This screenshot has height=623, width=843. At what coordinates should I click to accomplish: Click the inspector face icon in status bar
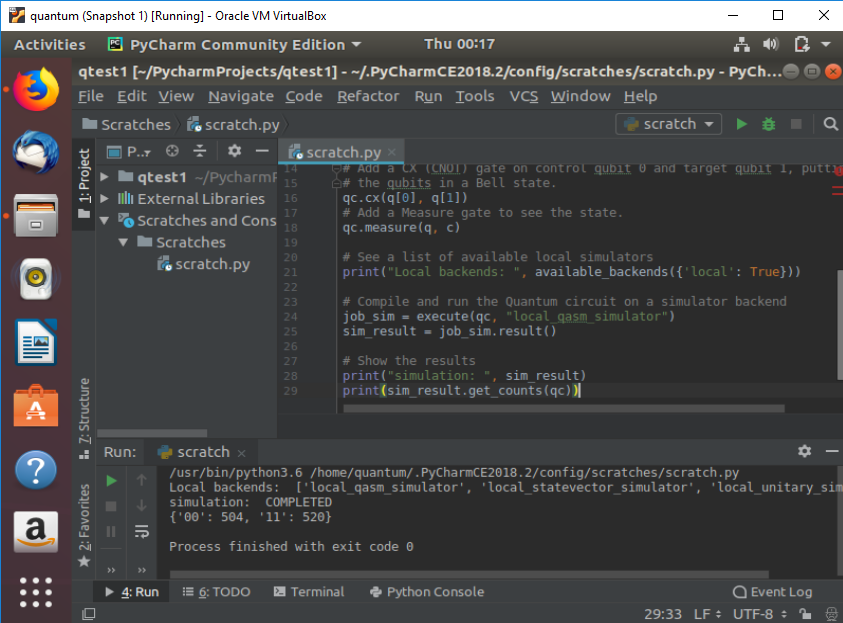pos(831,613)
